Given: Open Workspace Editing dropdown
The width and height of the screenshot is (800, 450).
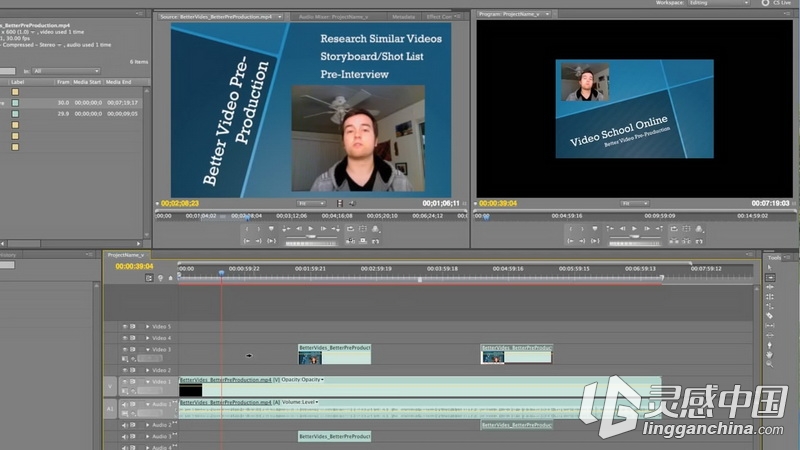Looking at the screenshot, I should point(718,3).
